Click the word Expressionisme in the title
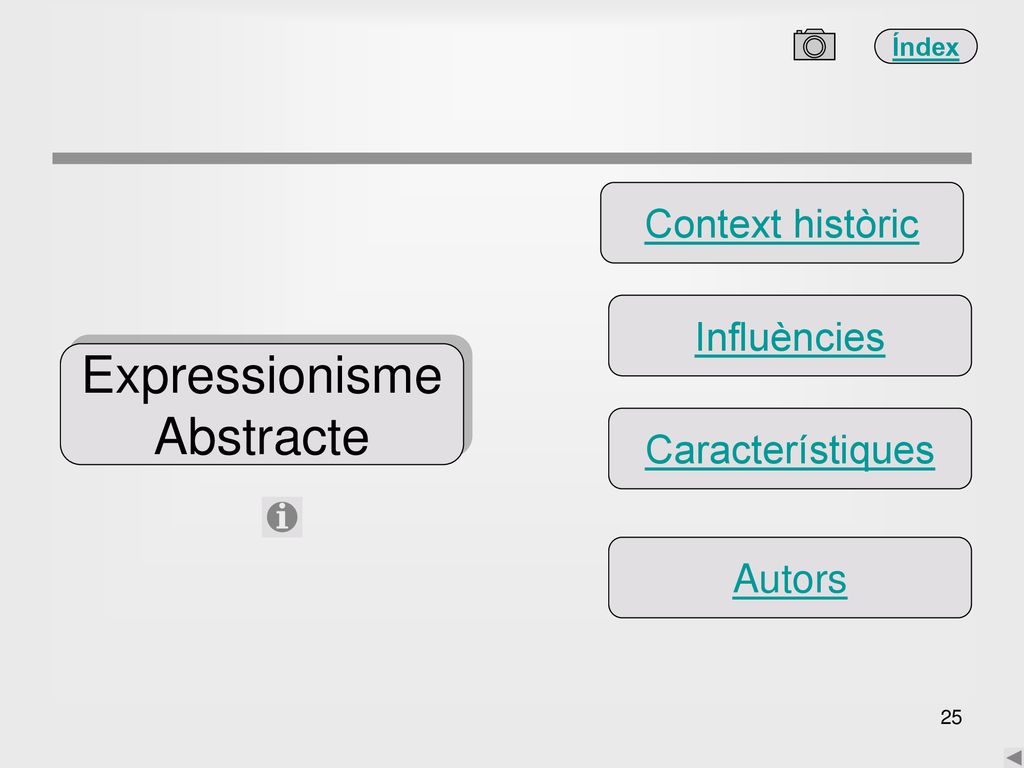1024x768 pixels. pyautogui.click(x=262, y=376)
